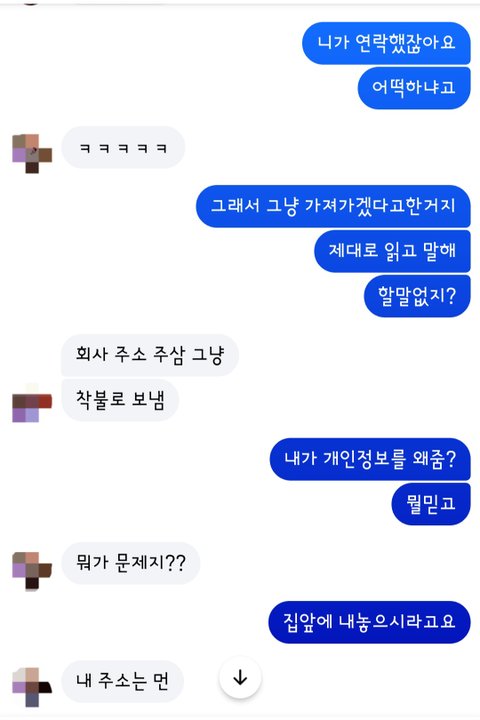Tap the 내가 개인정보를 왜줌? message
The width and height of the screenshot is (480, 720).
point(370,459)
